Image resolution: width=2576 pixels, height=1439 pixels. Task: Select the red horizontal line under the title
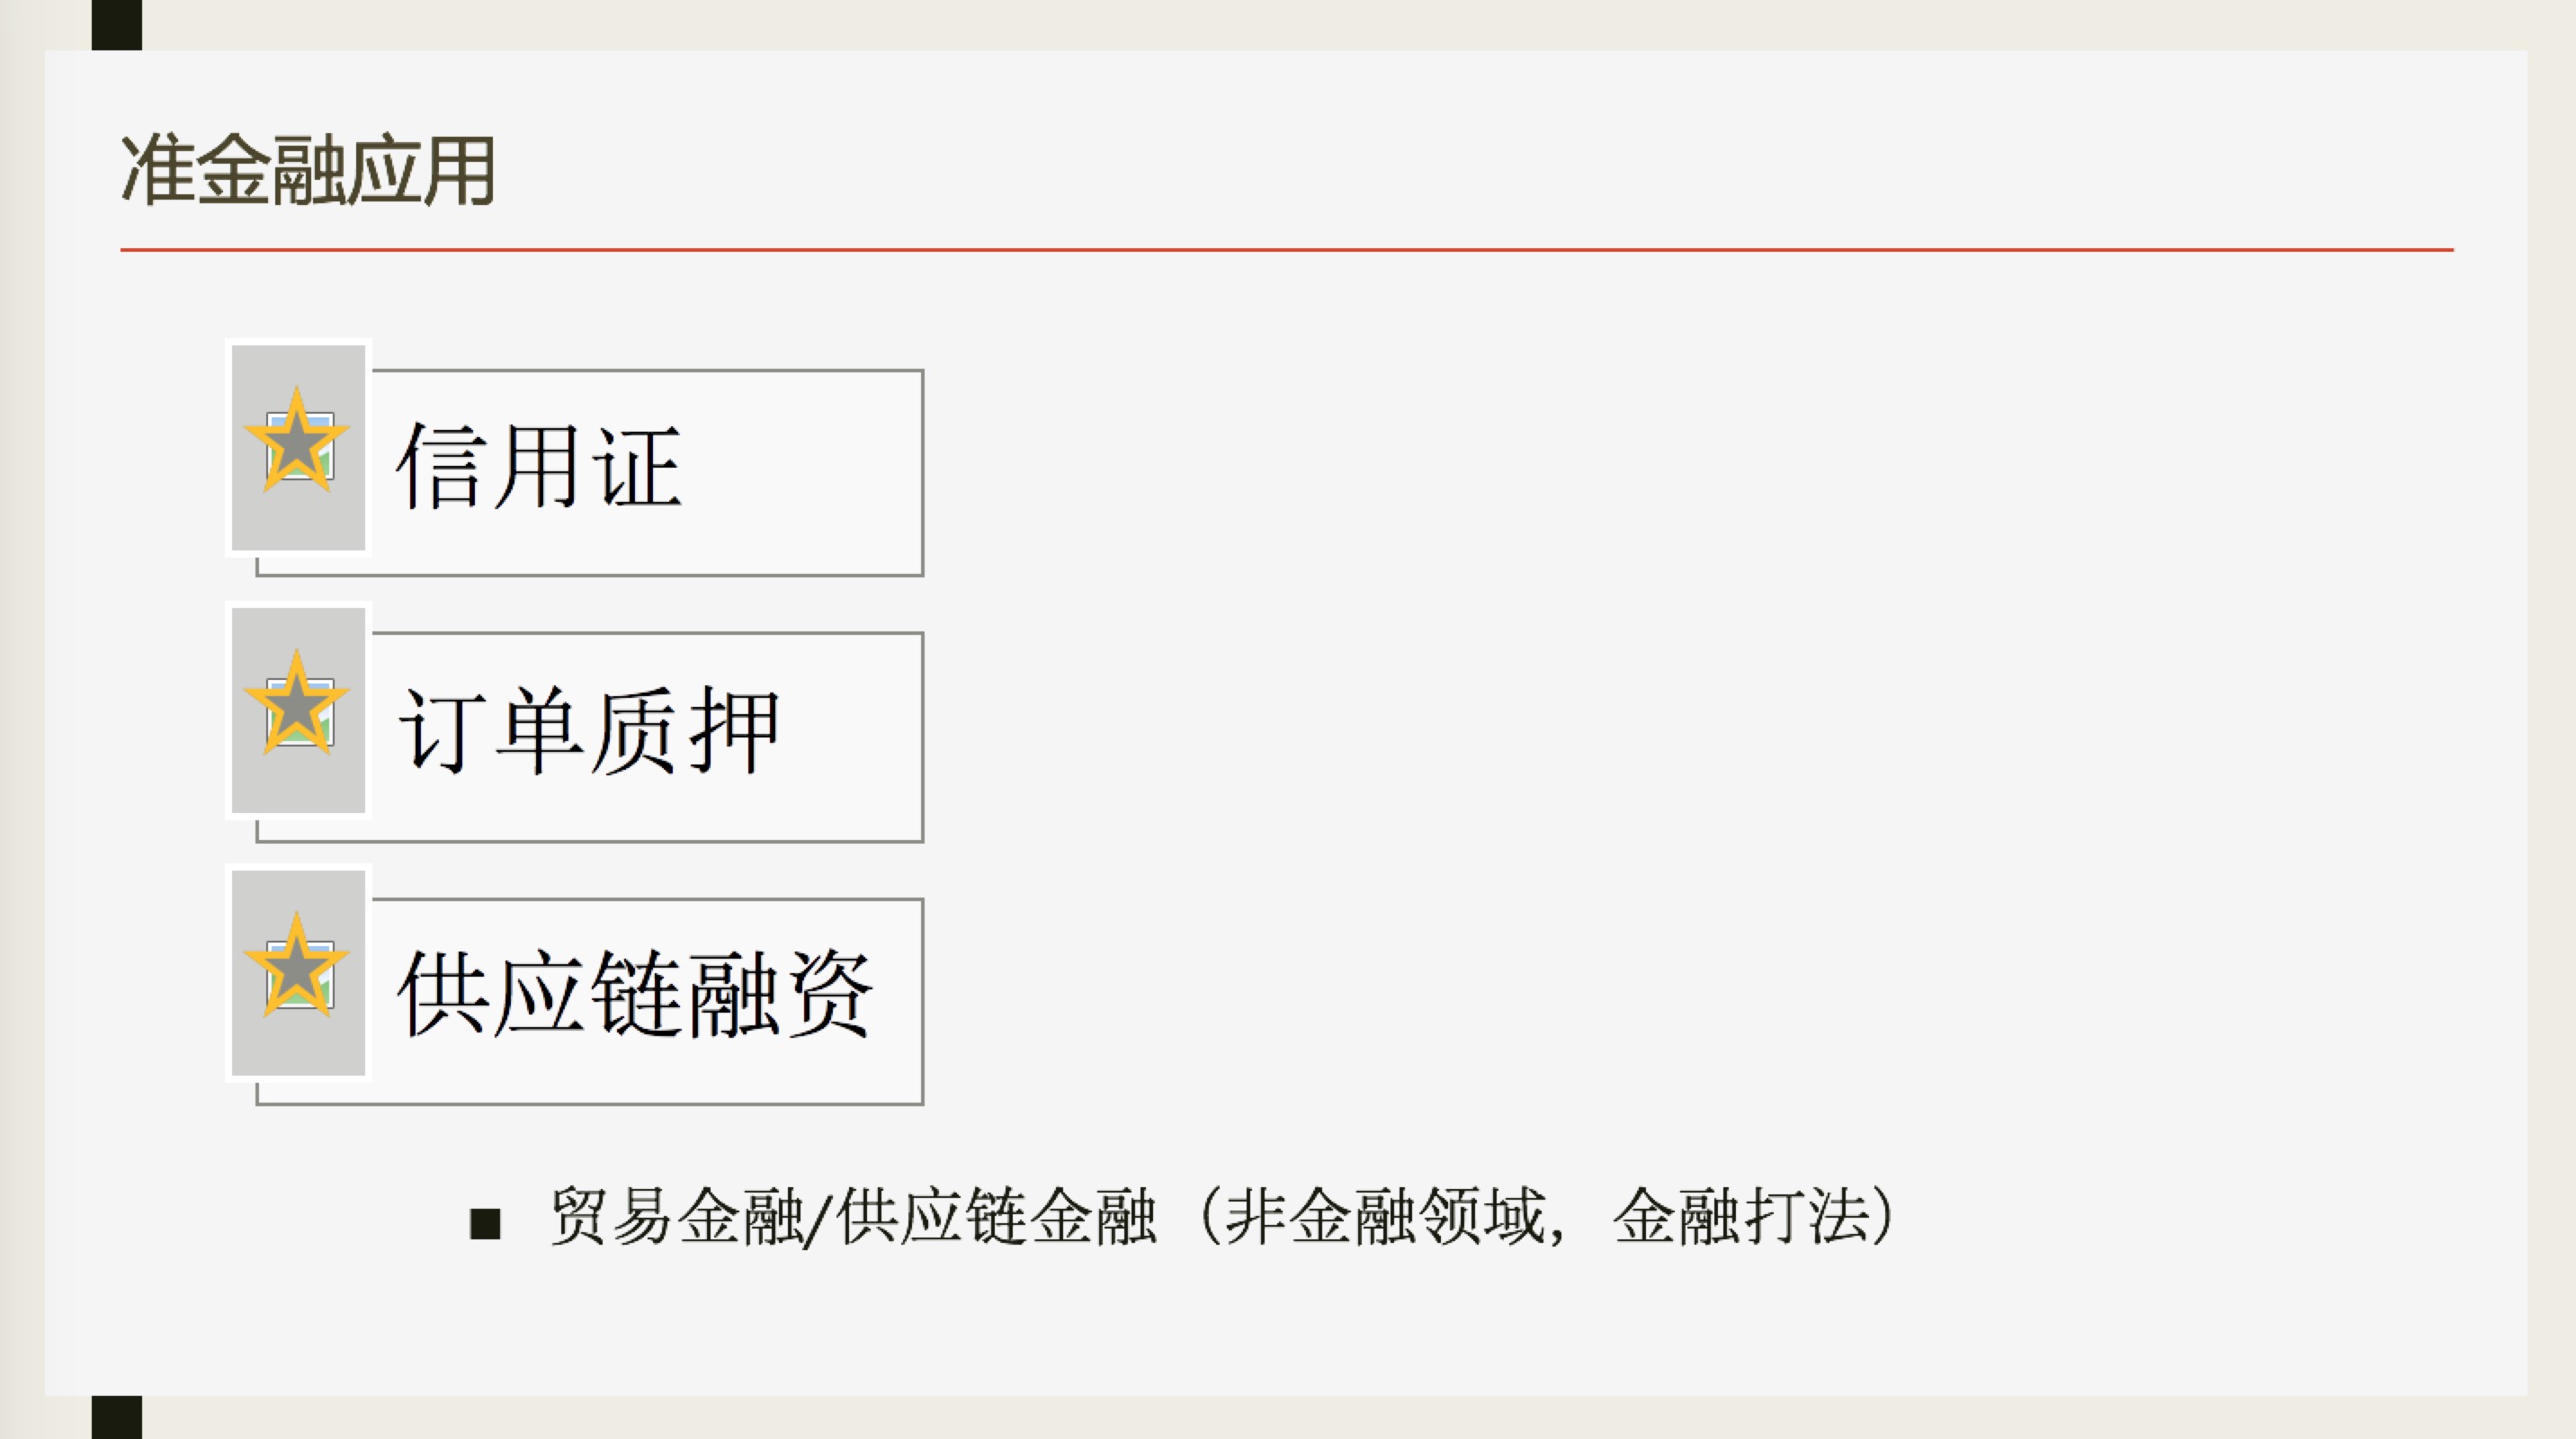[1287, 249]
